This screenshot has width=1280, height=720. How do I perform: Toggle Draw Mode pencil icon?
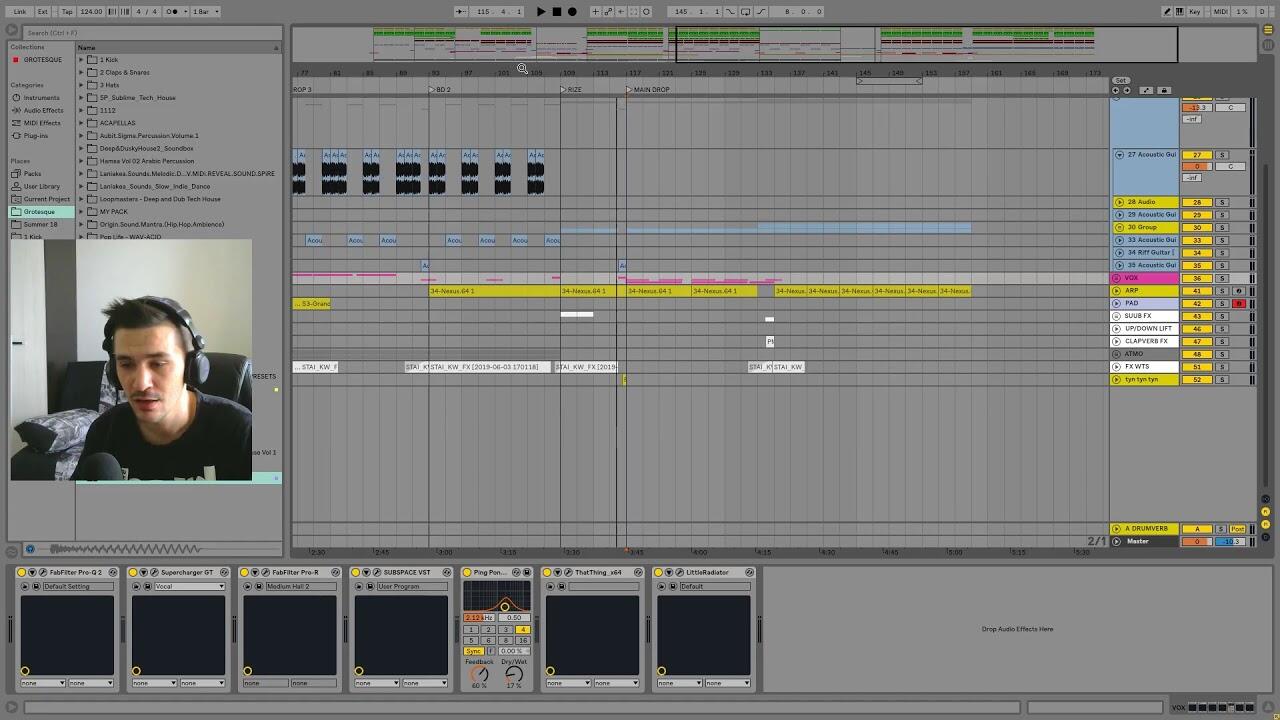[x=1167, y=12]
